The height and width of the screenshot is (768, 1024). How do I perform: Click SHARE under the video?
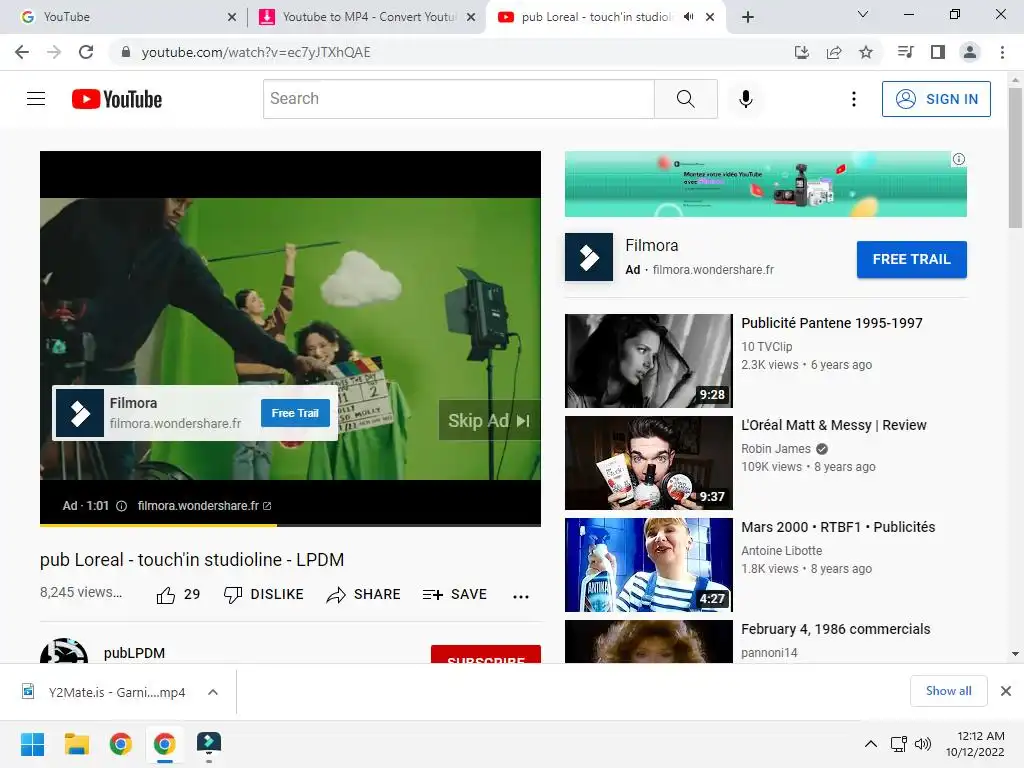pyautogui.click(x=363, y=594)
